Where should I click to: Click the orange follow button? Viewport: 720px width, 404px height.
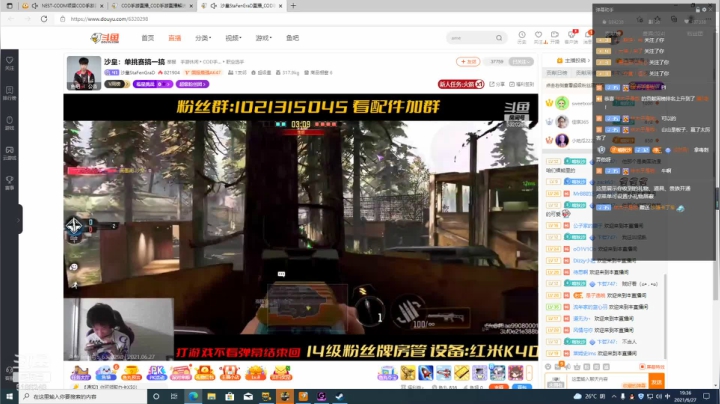468,62
